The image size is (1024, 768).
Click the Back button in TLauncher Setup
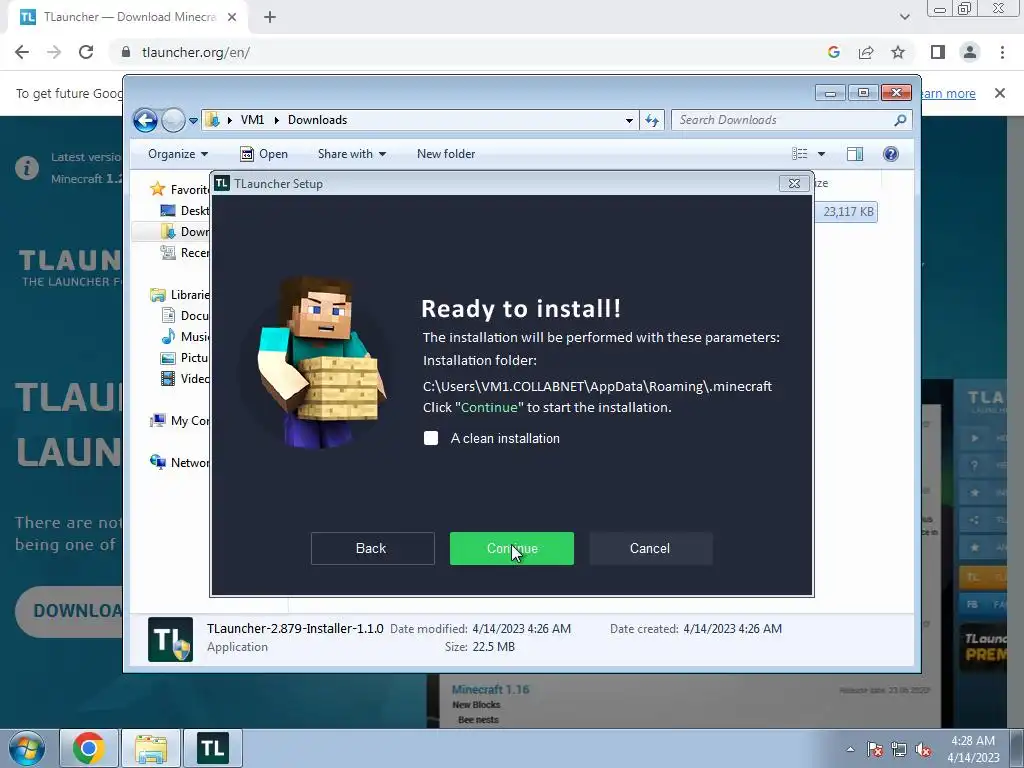[372, 548]
